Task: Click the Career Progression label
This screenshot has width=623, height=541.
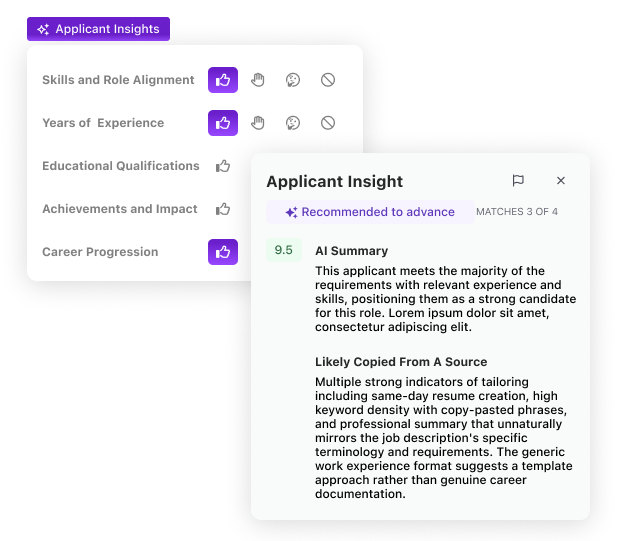Action: coord(100,252)
